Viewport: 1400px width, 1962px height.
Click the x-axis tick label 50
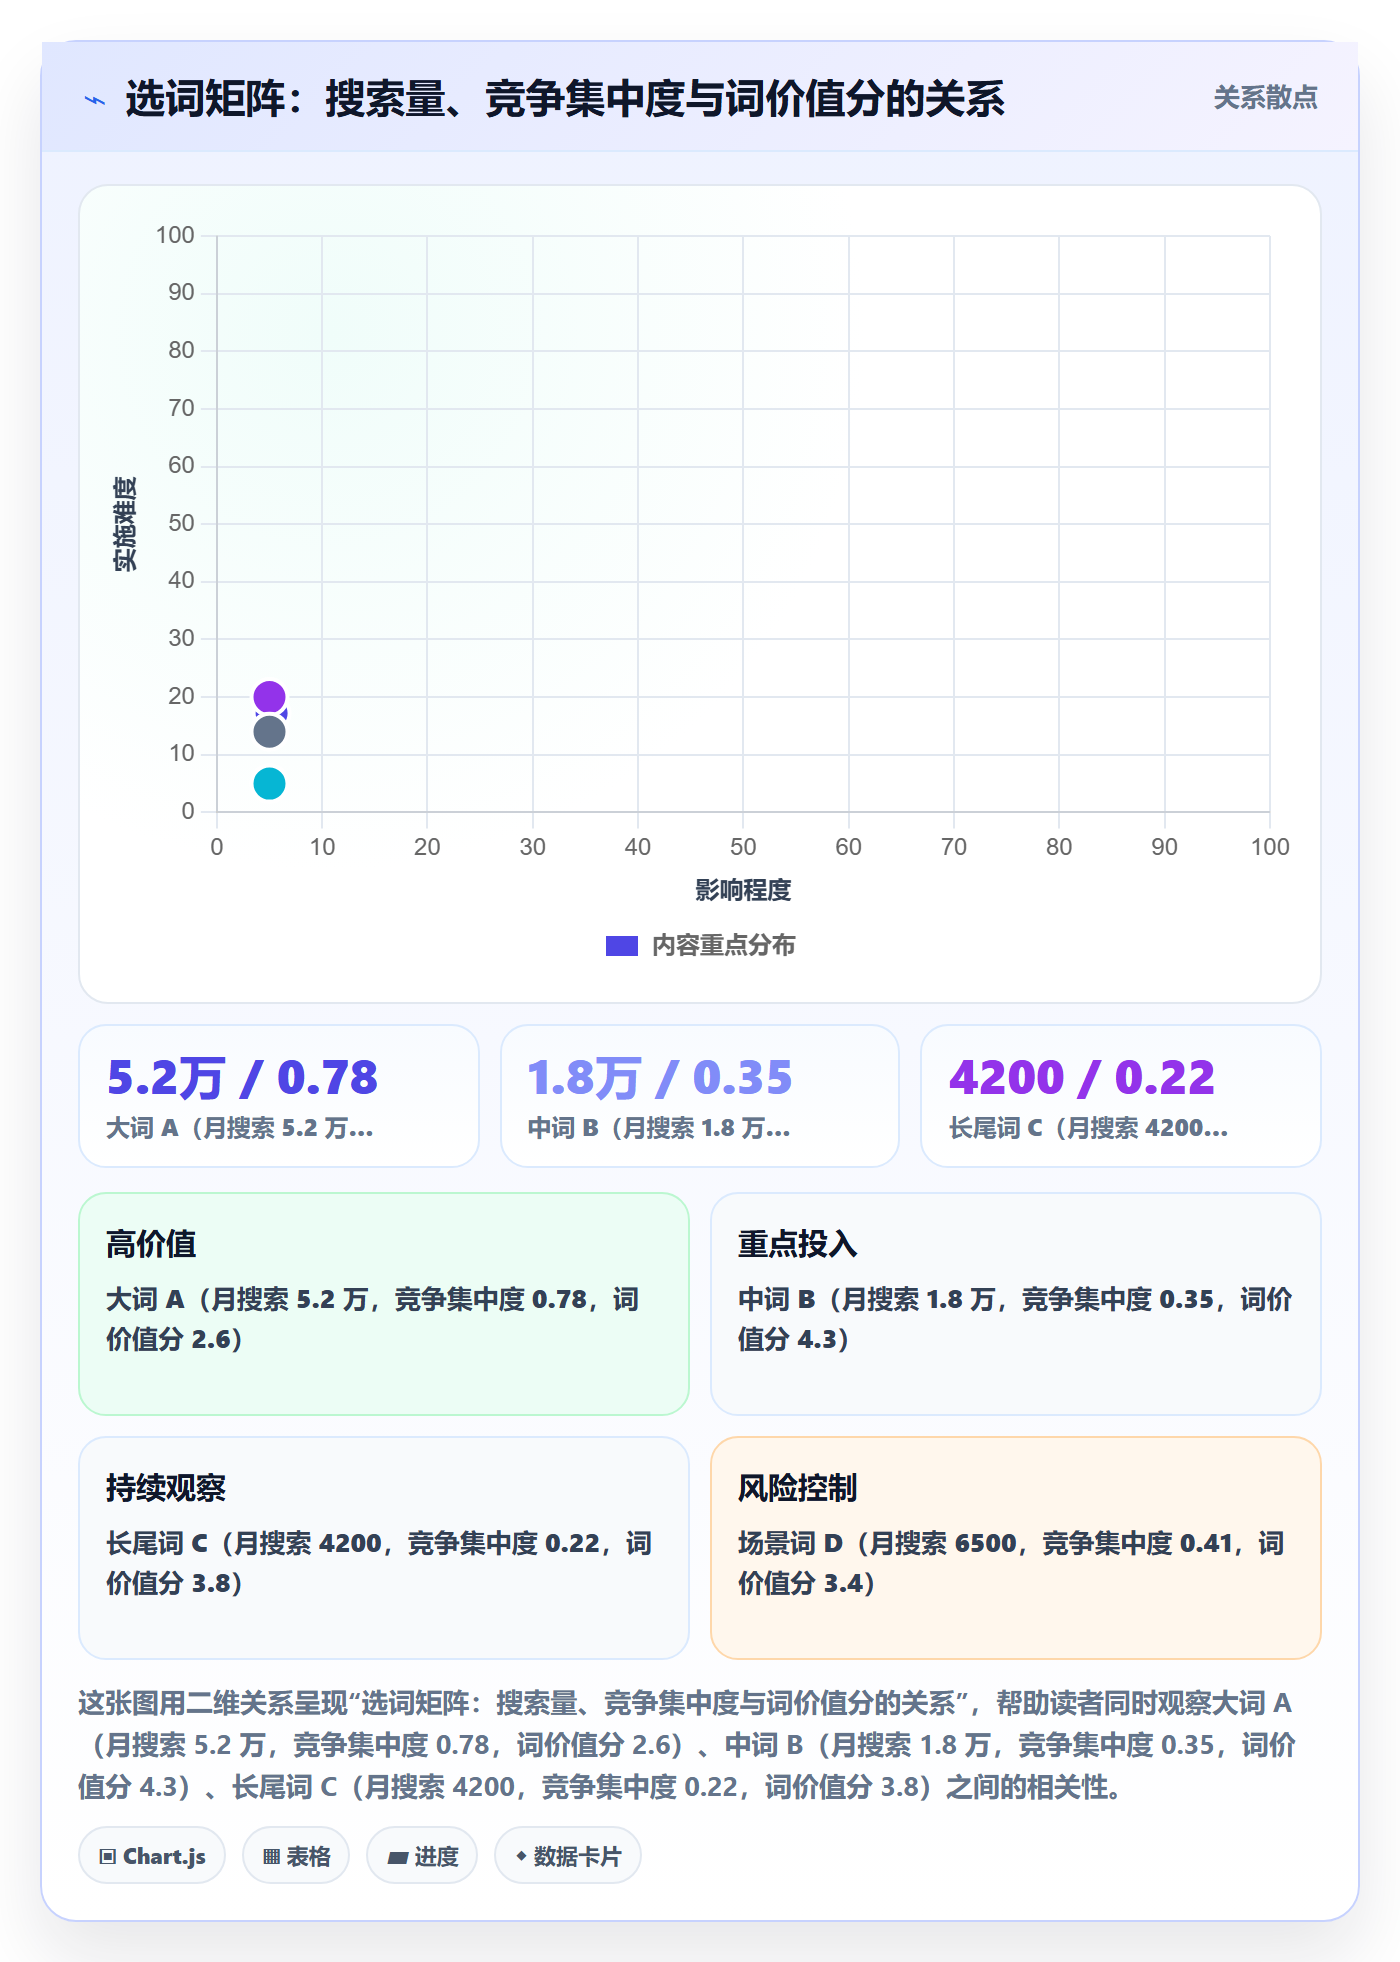click(743, 847)
